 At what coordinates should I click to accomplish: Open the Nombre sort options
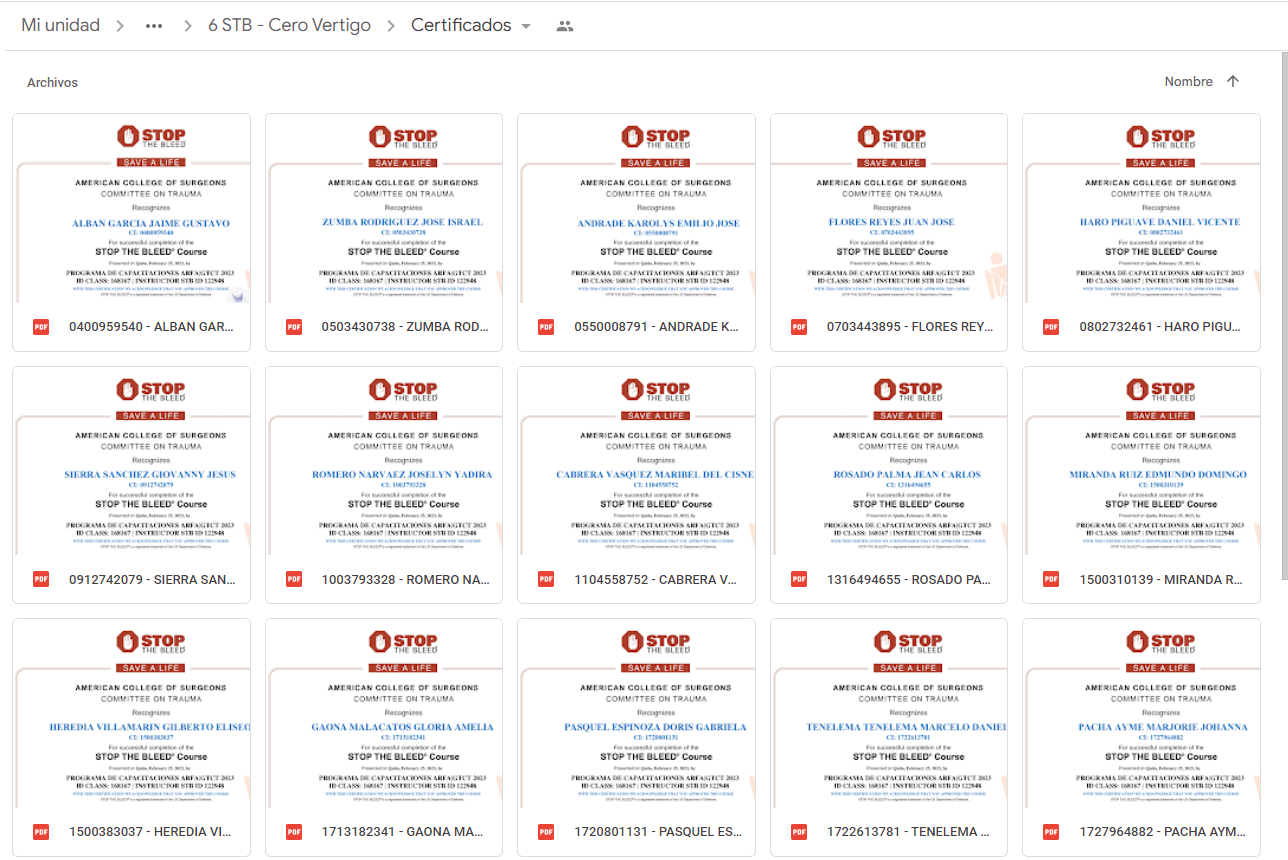click(1188, 82)
